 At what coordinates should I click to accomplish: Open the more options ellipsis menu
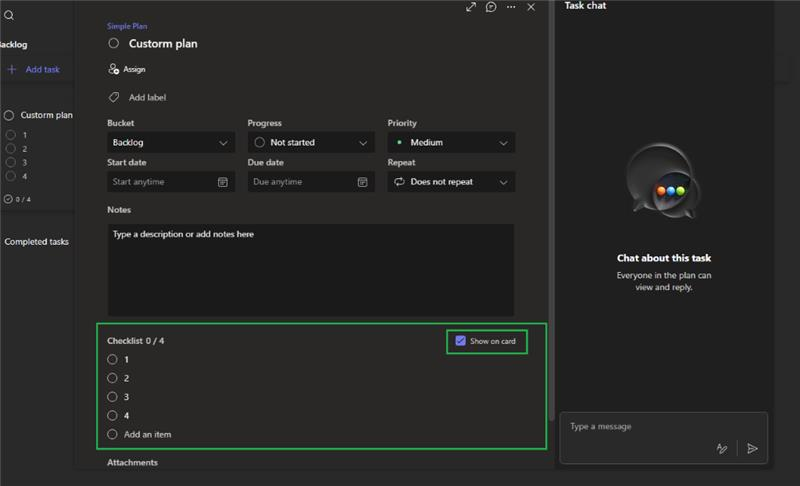[511, 7]
